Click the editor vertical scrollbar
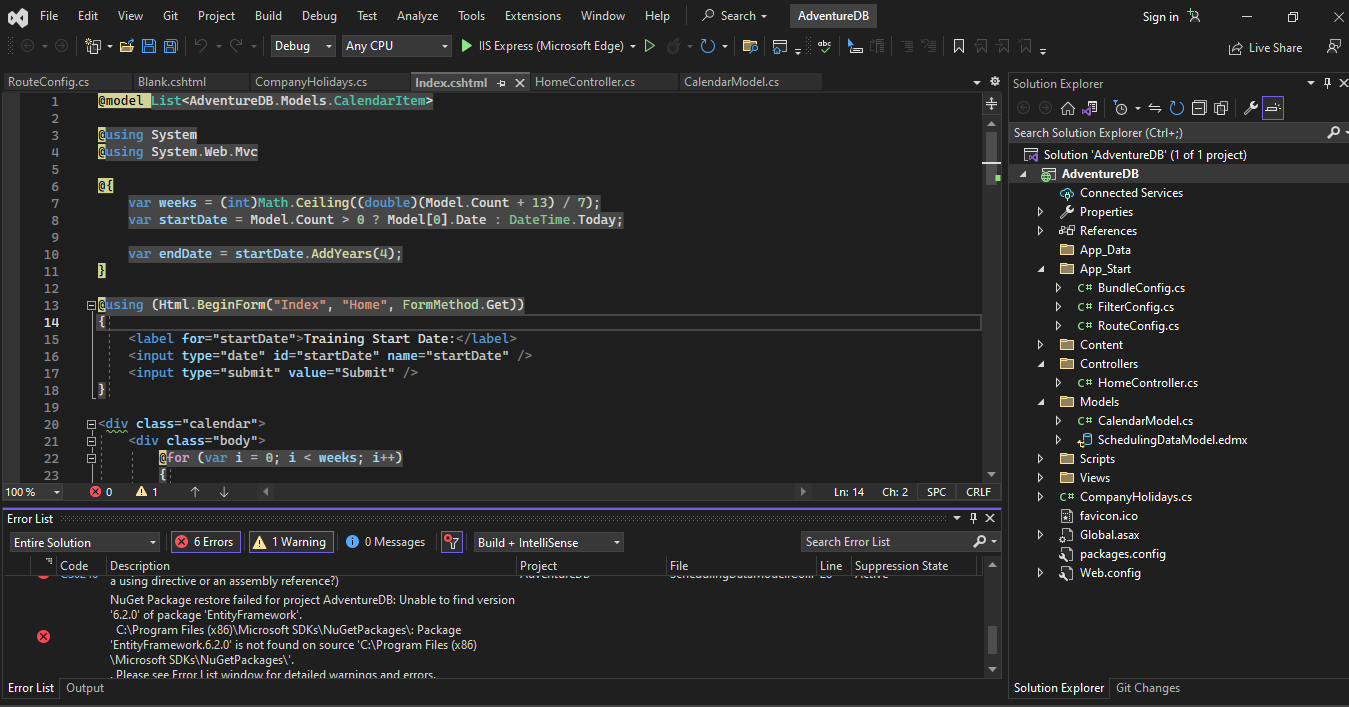Viewport: 1349px width, 707px height. [992, 300]
